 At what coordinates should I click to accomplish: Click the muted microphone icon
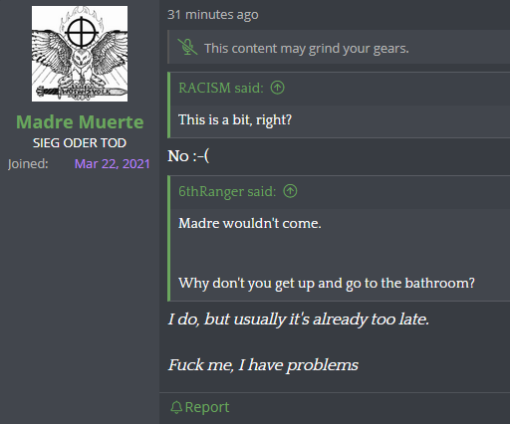187,47
